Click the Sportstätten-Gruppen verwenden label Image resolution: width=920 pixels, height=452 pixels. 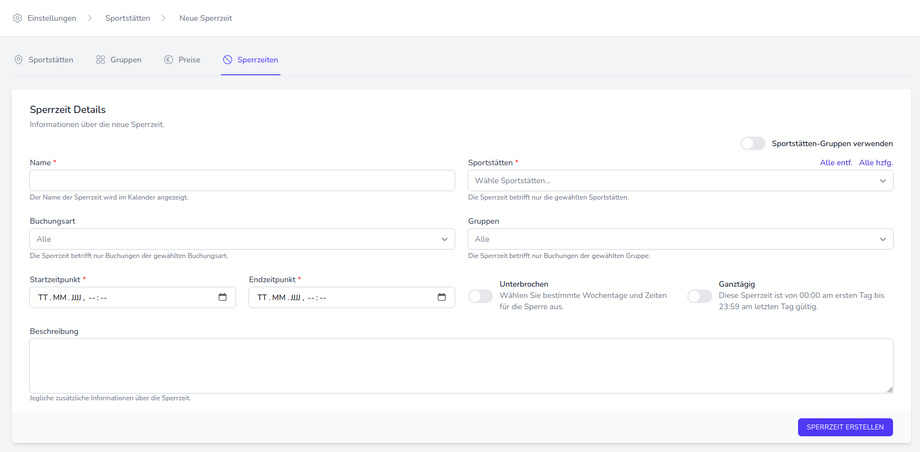(x=833, y=143)
